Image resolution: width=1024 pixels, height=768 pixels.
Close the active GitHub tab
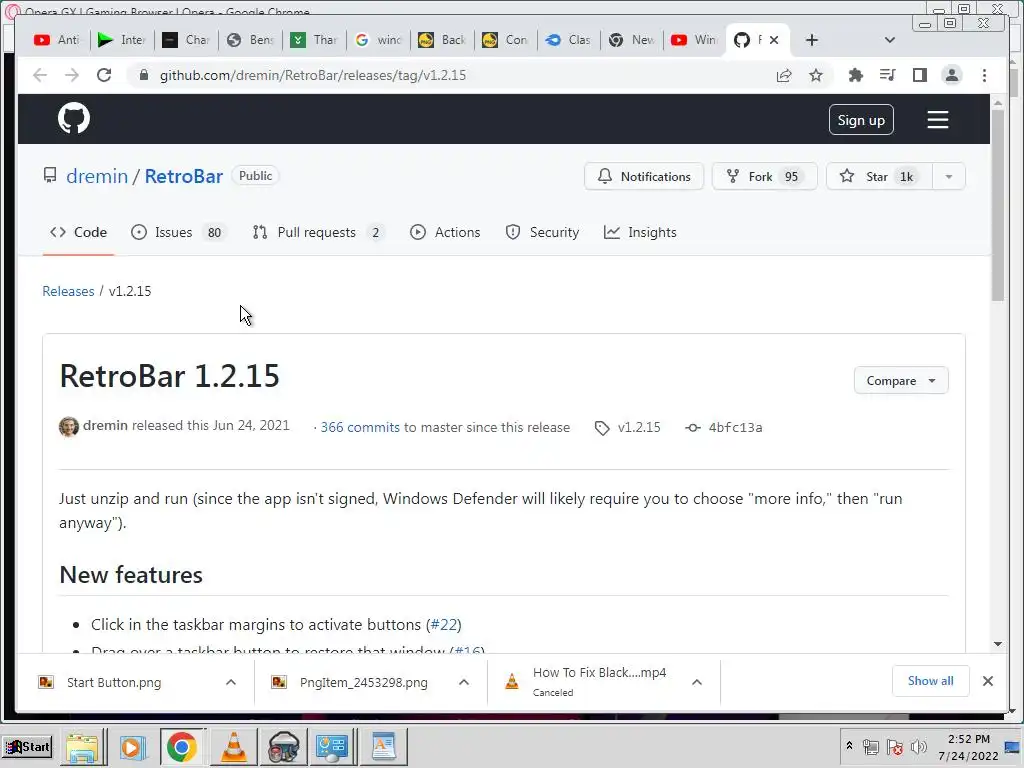coord(774,40)
